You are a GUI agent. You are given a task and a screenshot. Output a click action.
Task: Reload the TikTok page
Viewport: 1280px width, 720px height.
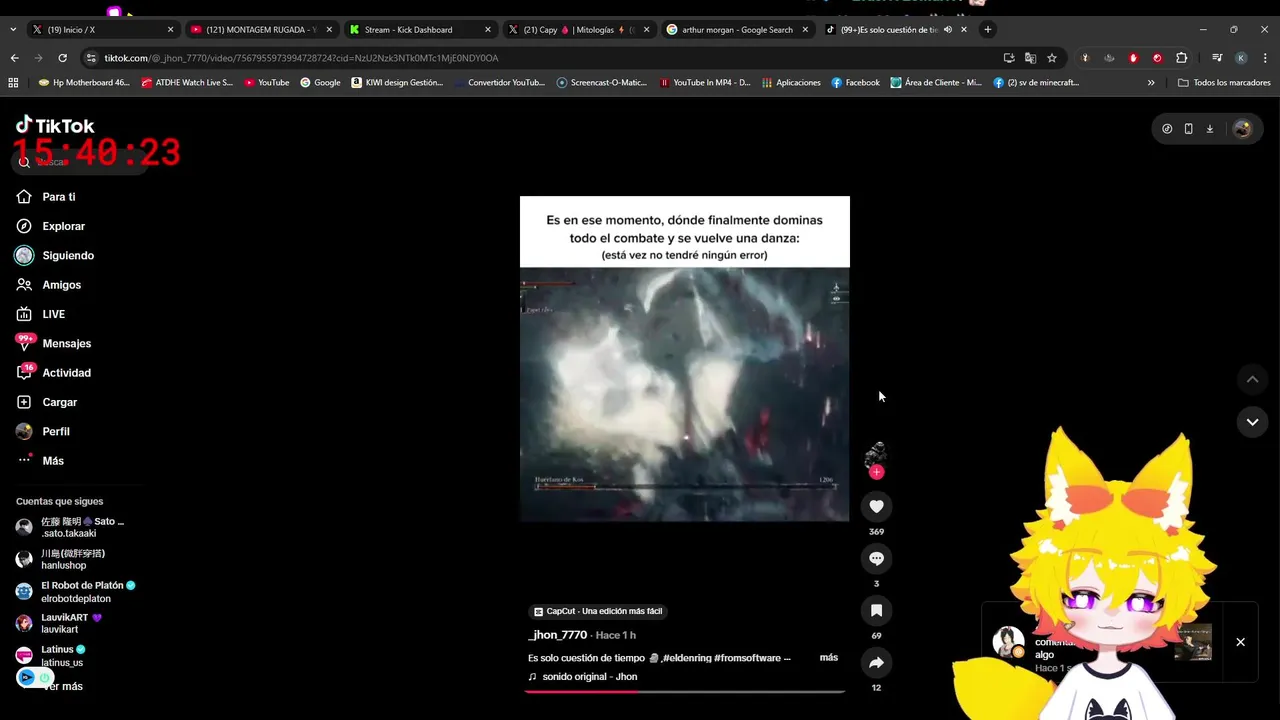(x=64, y=58)
